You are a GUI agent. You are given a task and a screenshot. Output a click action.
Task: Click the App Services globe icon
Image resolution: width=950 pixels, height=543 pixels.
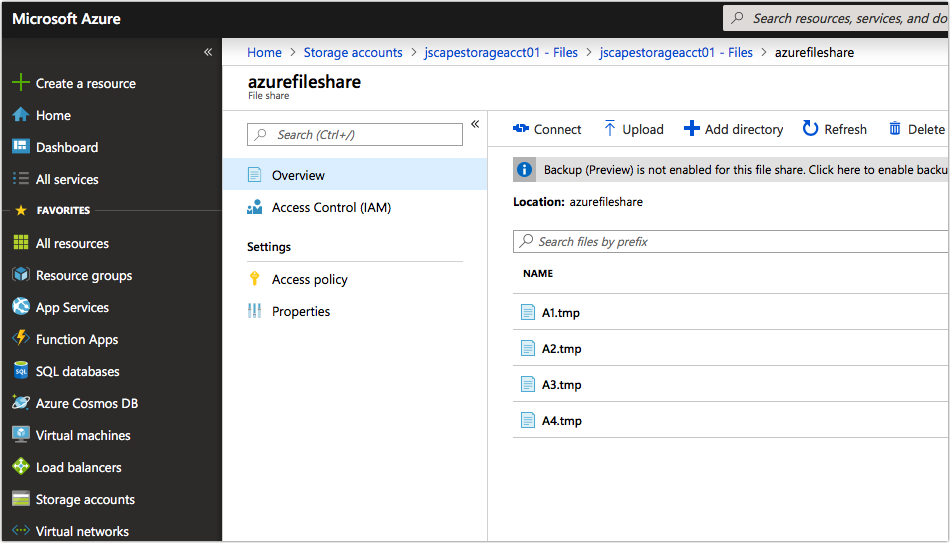click(x=21, y=307)
